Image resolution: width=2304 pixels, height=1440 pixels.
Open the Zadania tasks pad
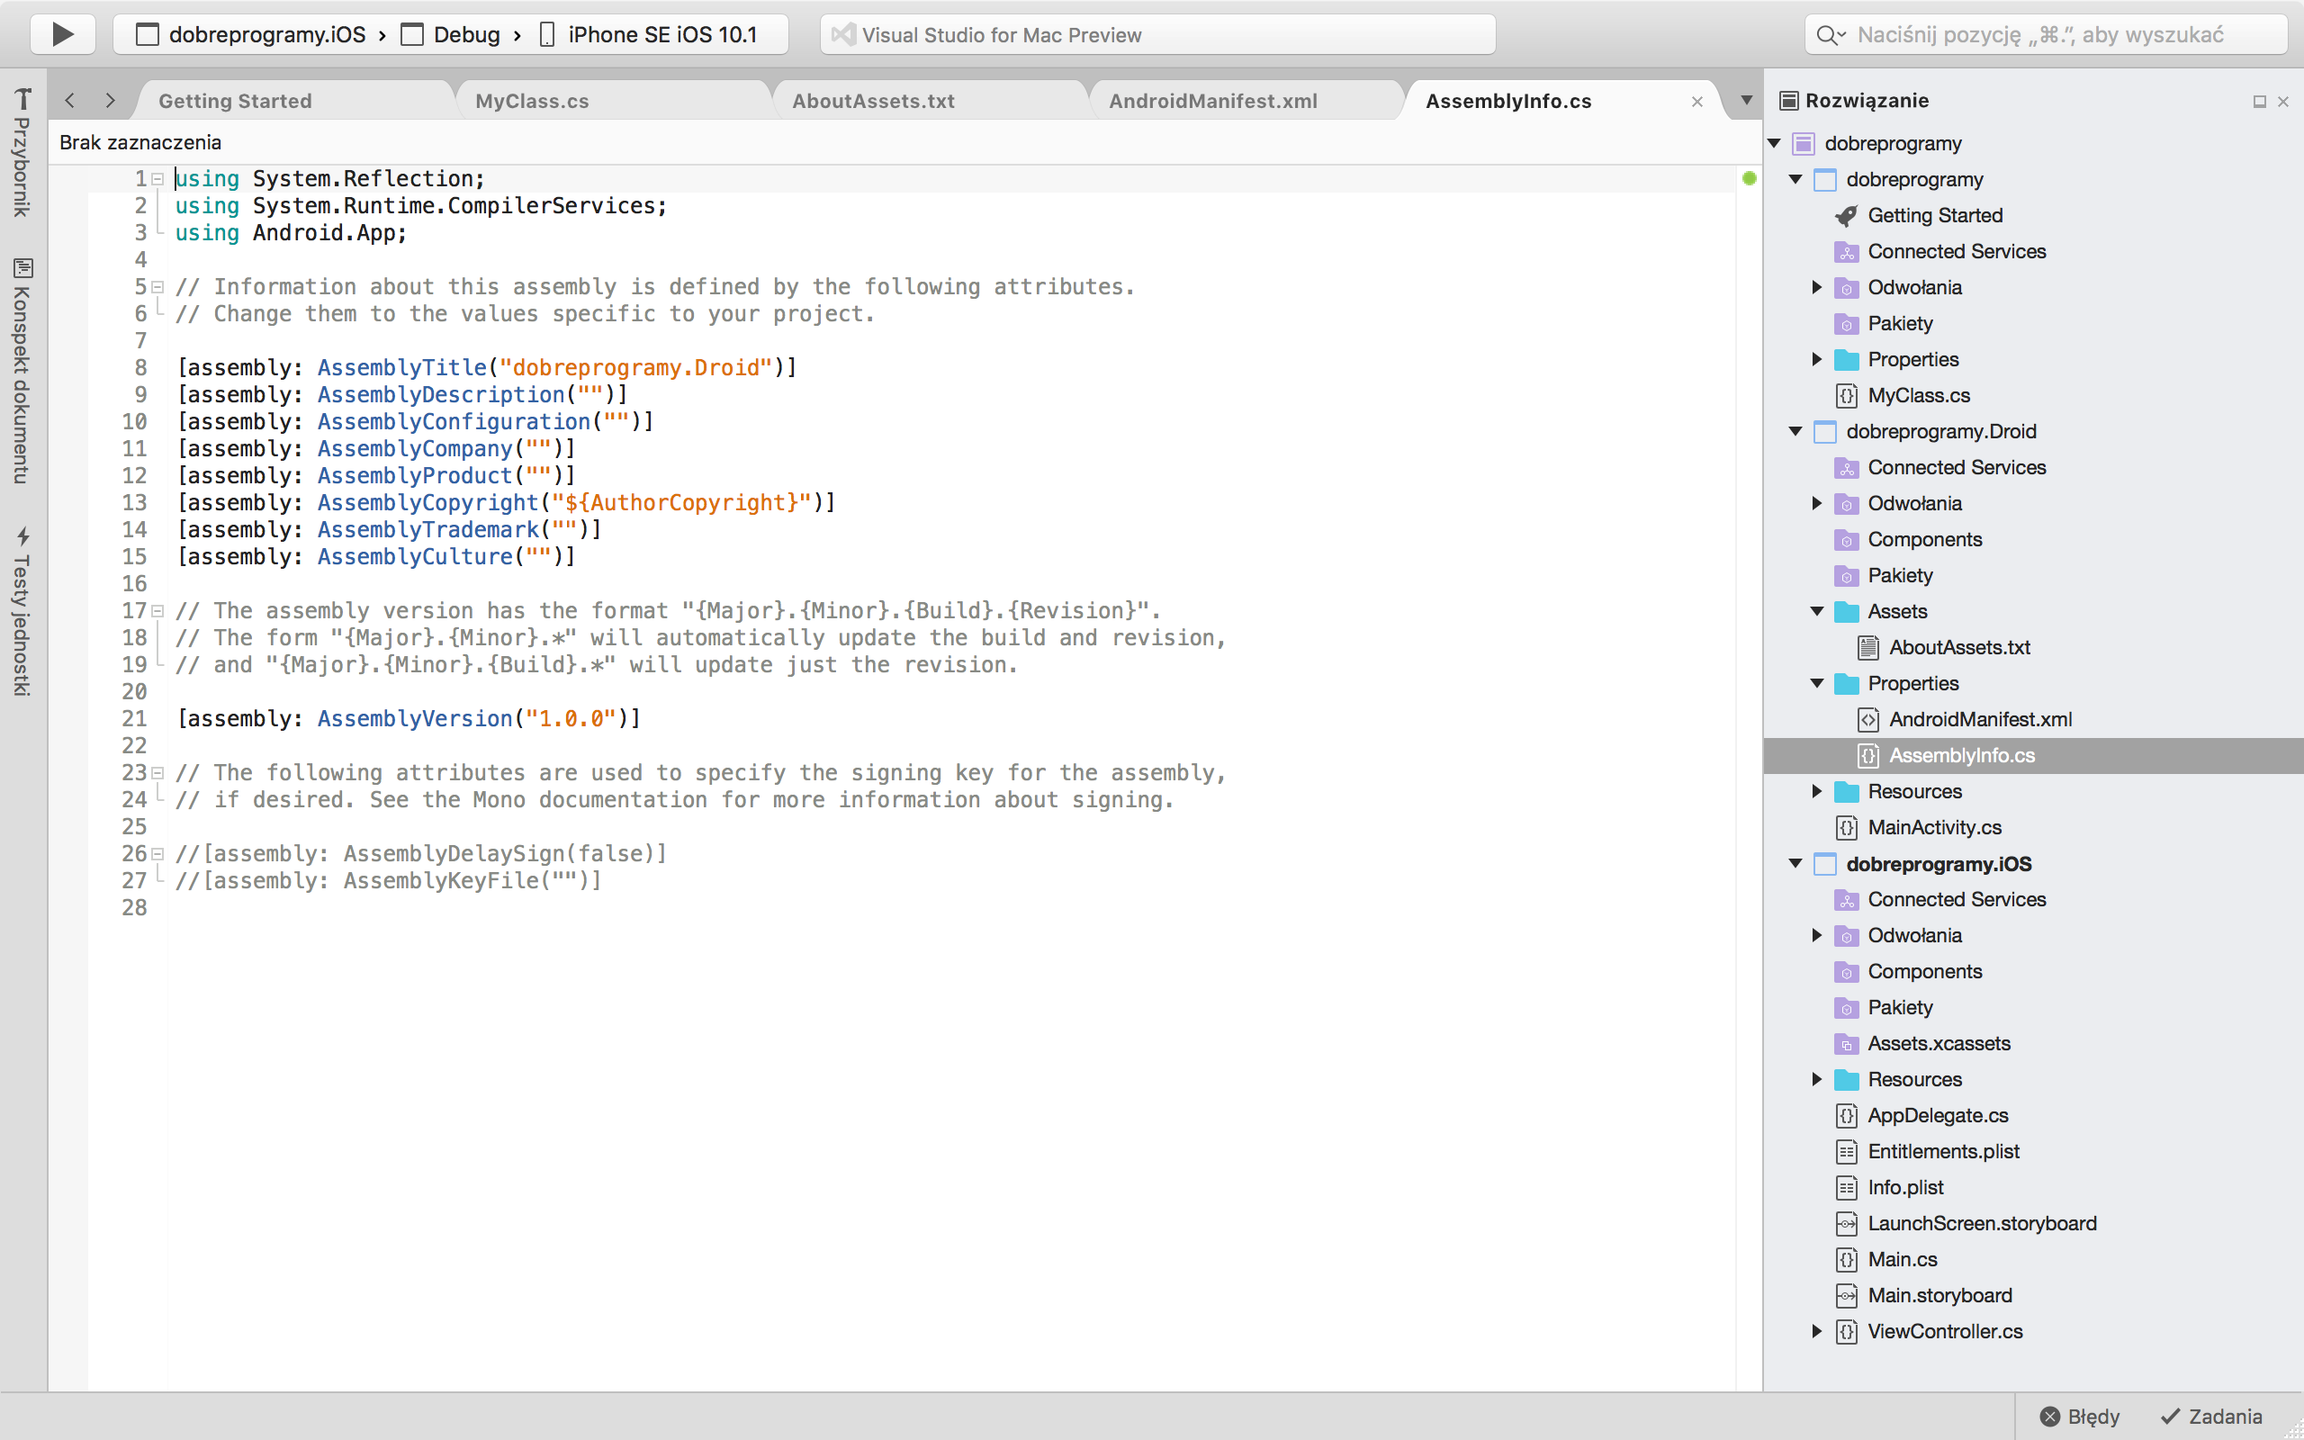(x=2211, y=1416)
